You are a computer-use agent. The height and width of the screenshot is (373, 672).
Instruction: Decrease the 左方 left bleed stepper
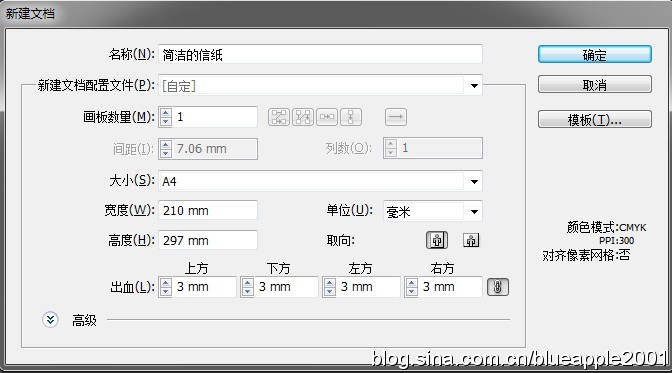[x=329, y=292]
